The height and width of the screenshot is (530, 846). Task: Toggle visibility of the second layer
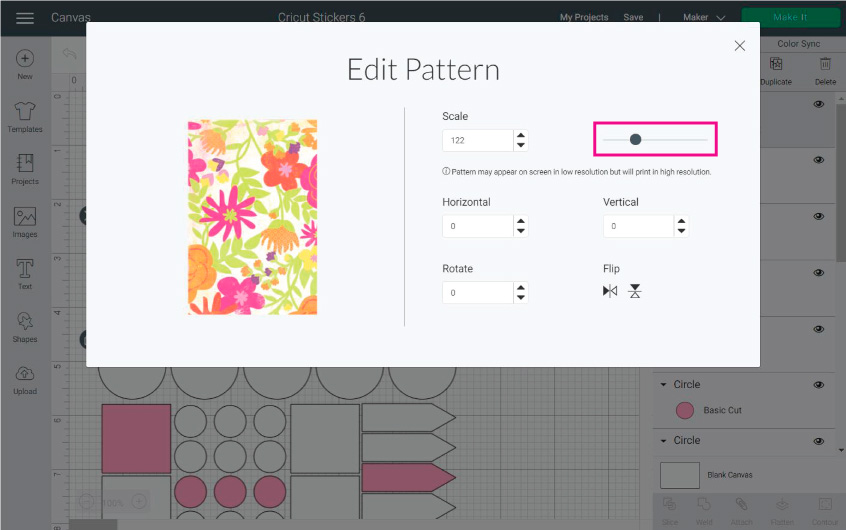(x=818, y=160)
